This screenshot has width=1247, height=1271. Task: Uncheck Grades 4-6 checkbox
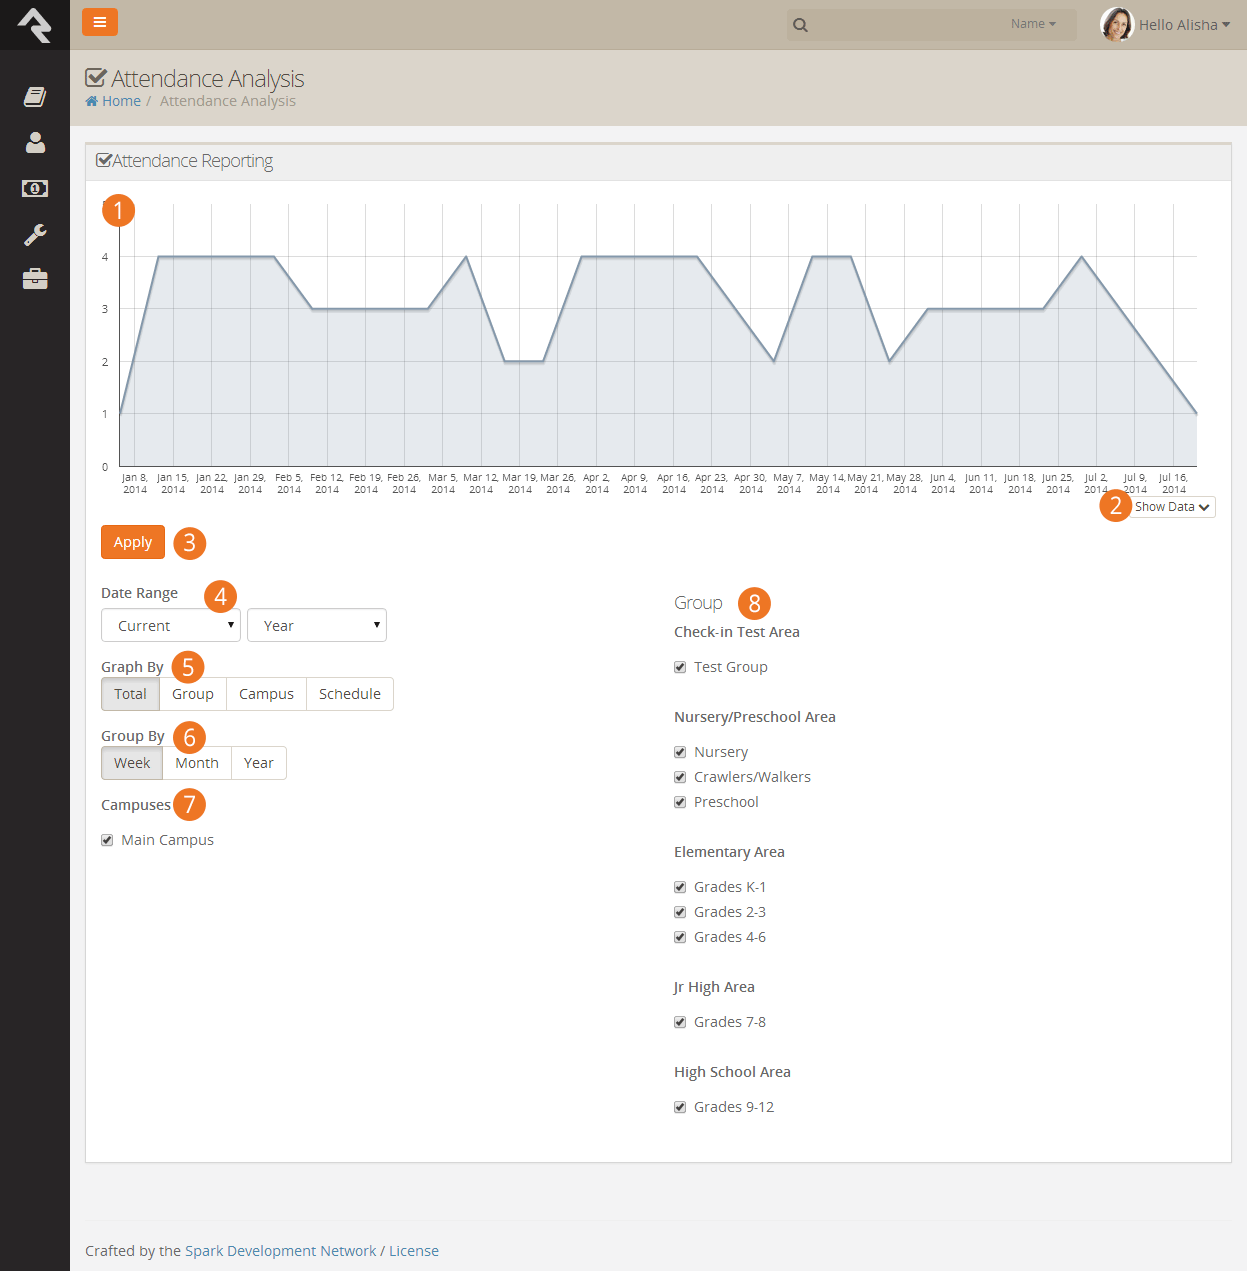tap(680, 937)
